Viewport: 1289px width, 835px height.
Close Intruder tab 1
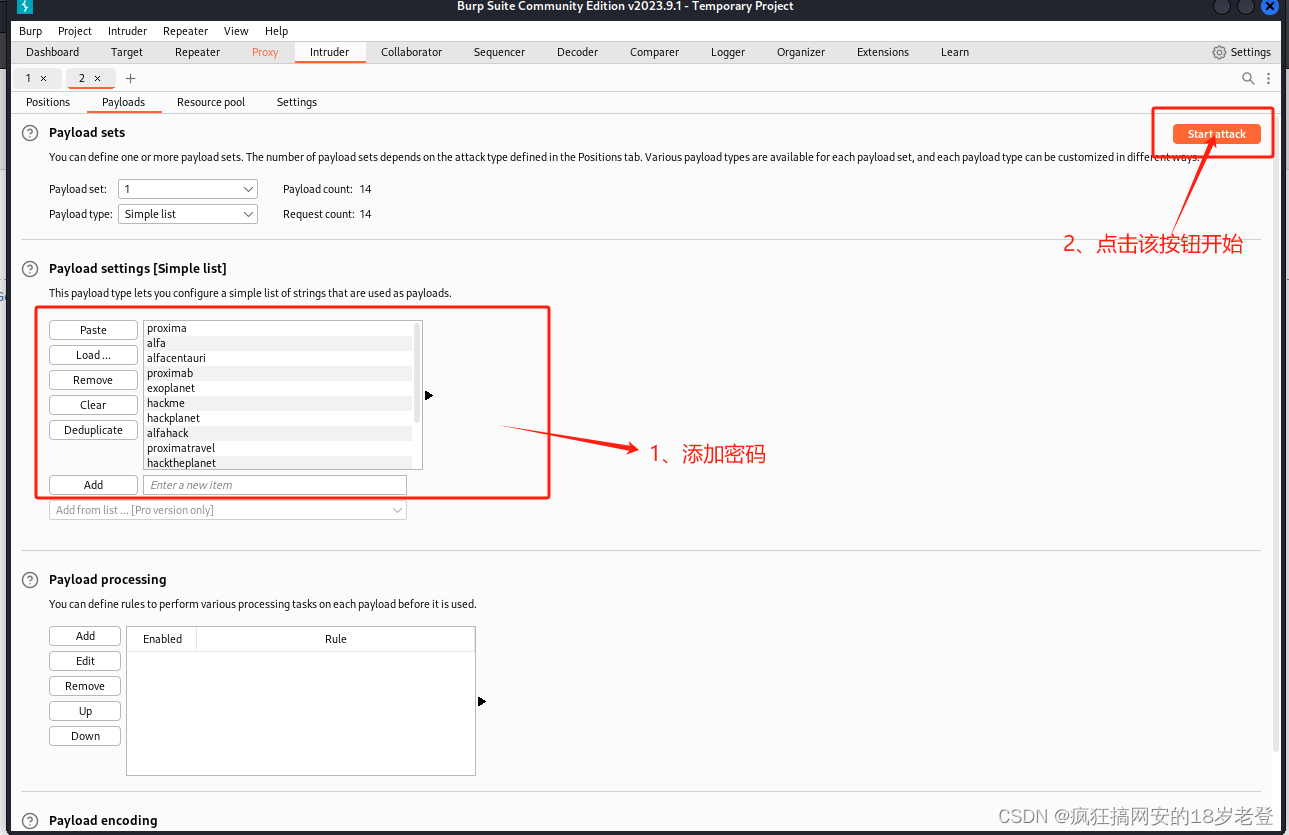[43, 78]
